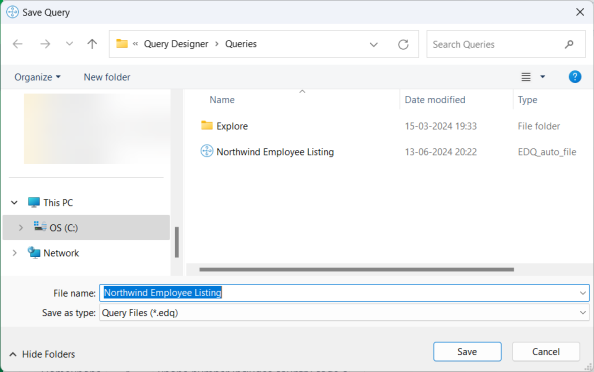Screen dimensions: 594x372
Task: Expand the Network tree node
Action: click(14, 253)
